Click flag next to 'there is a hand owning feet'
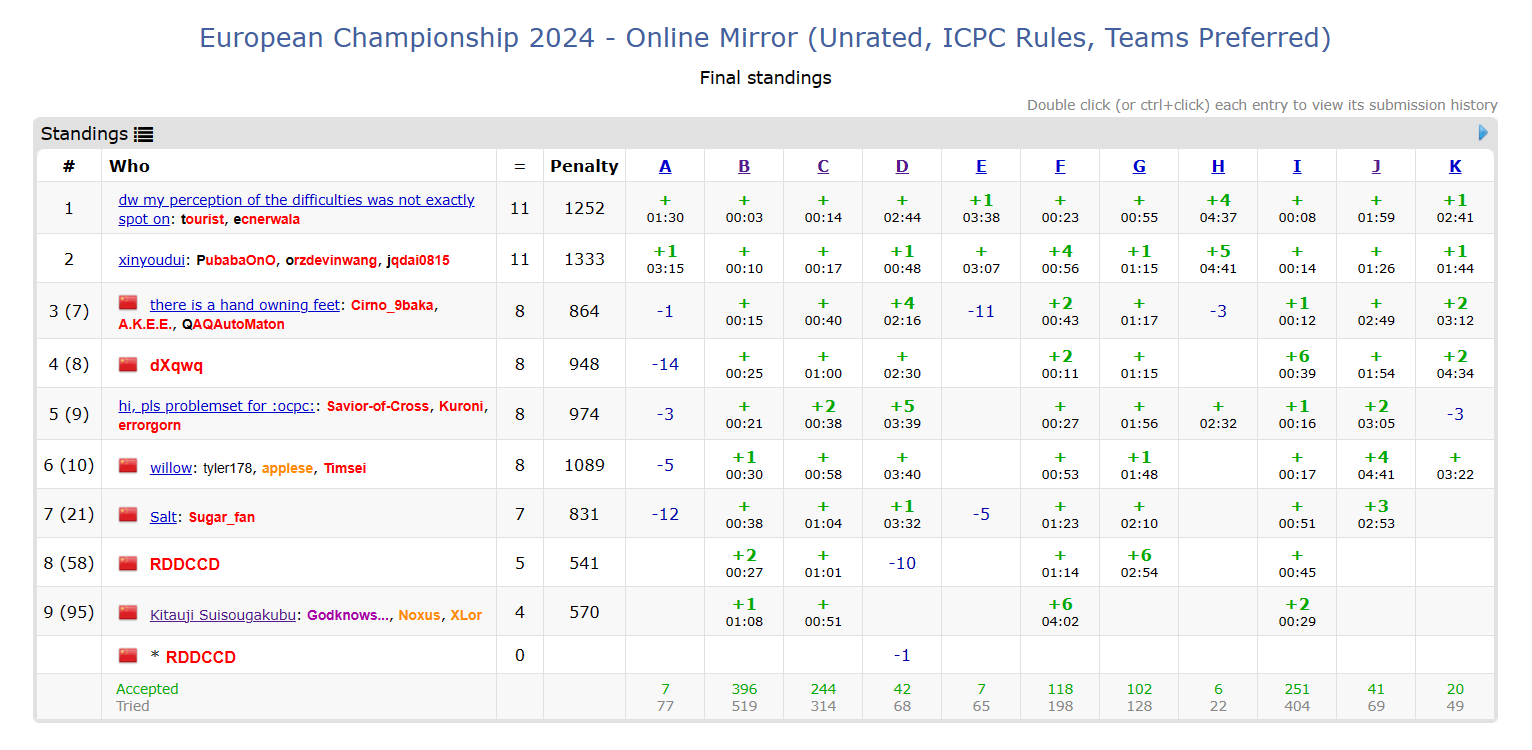Viewport: 1532px width, 750px height. pos(127,303)
